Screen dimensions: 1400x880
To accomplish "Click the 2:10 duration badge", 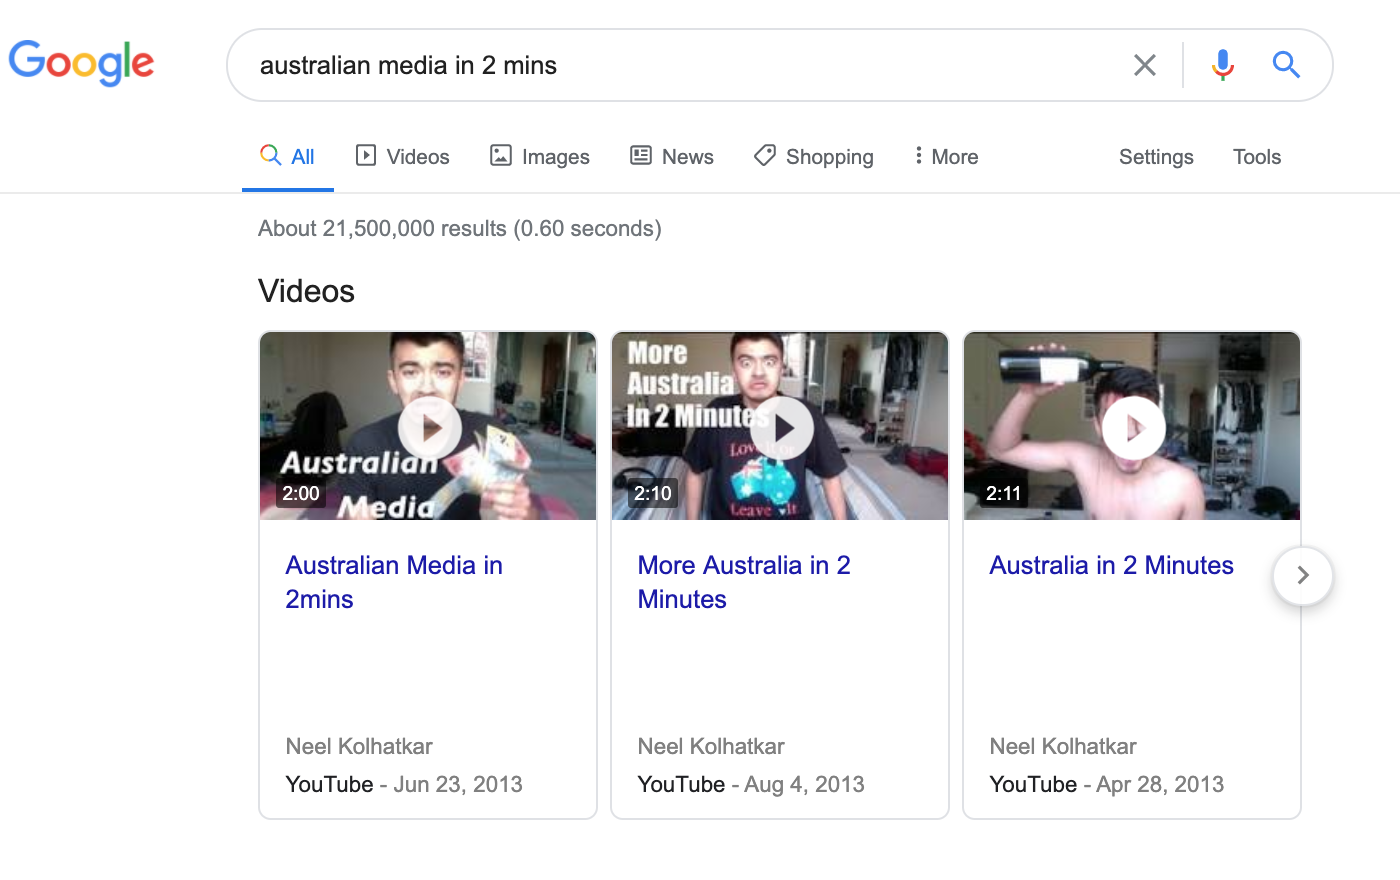I will (653, 493).
